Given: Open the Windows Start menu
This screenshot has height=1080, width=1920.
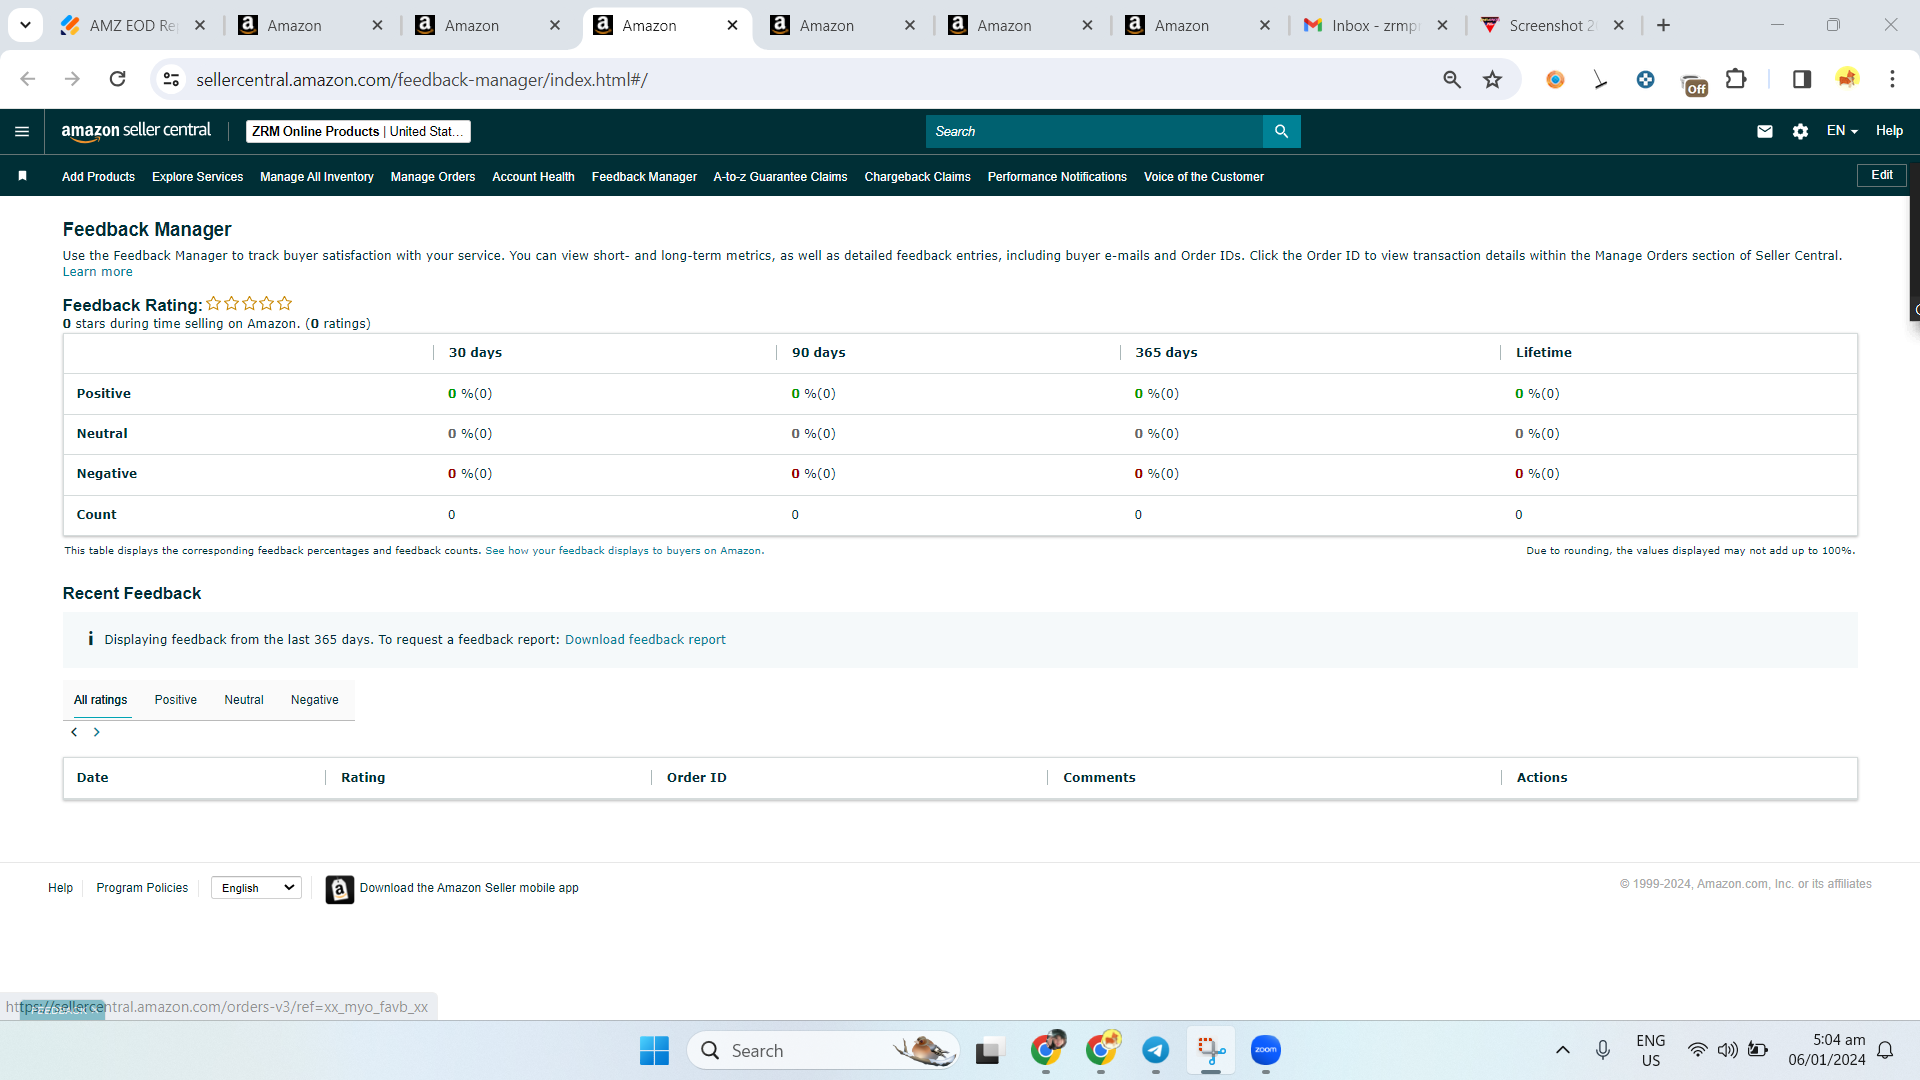Looking at the screenshot, I should coord(654,1050).
